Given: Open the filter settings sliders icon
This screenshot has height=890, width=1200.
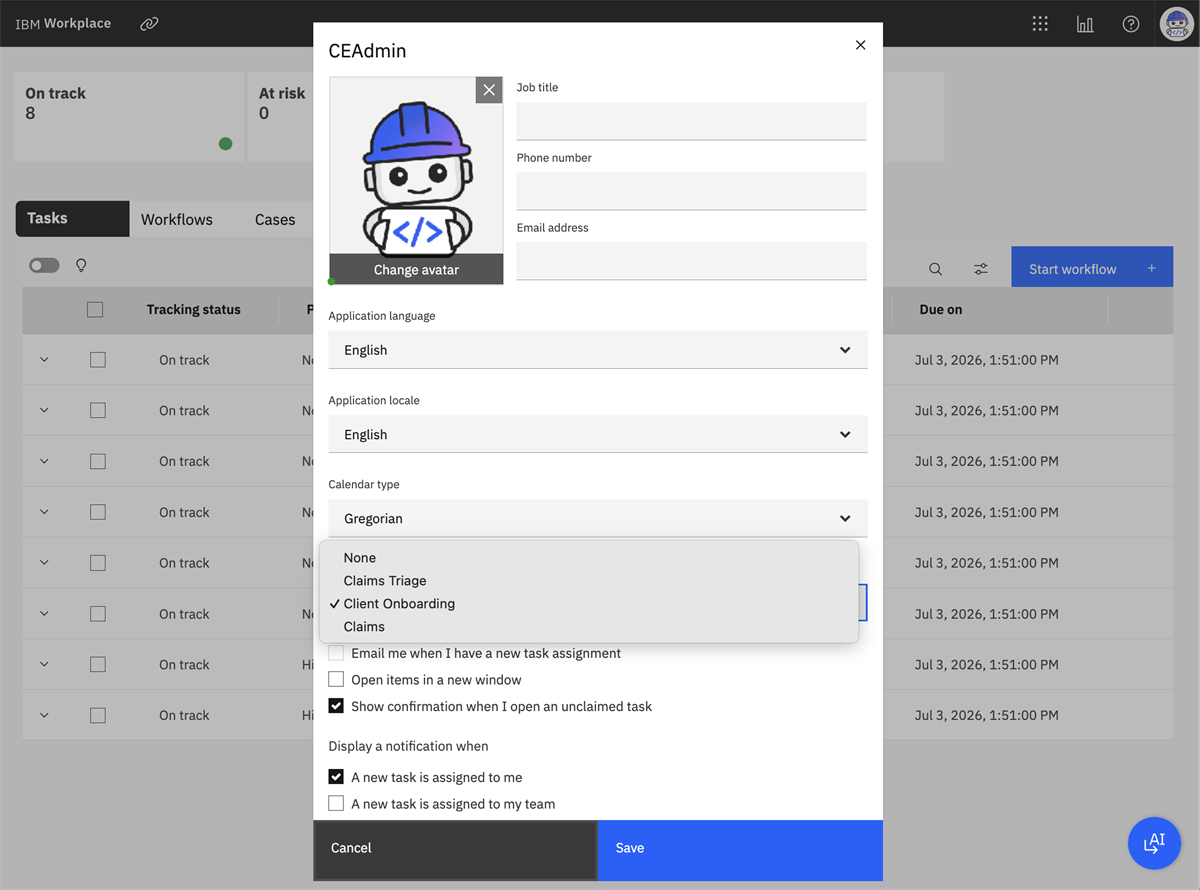Looking at the screenshot, I should (981, 269).
